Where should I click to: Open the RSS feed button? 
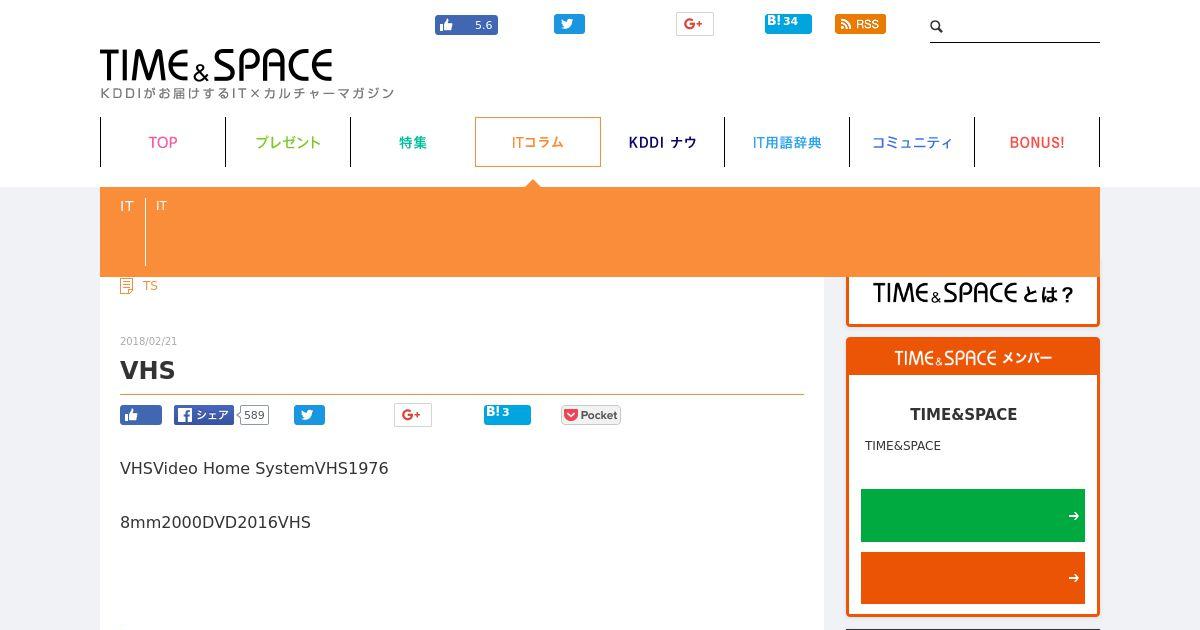pos(860,24)
